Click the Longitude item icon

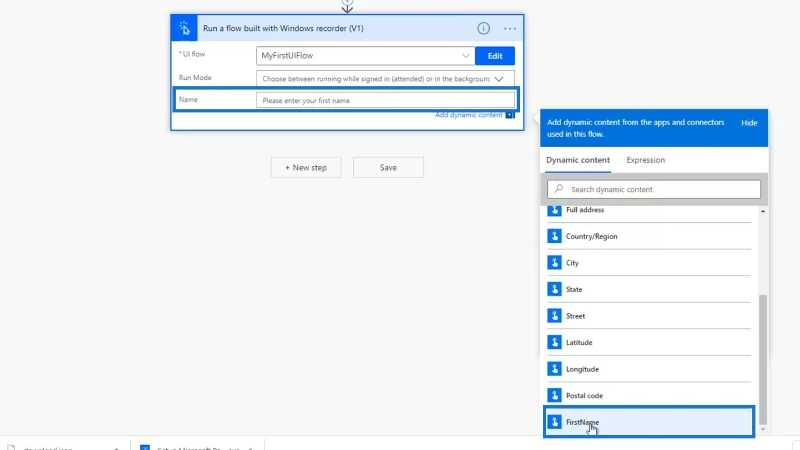pyautogui.click(x=554, y=369)
